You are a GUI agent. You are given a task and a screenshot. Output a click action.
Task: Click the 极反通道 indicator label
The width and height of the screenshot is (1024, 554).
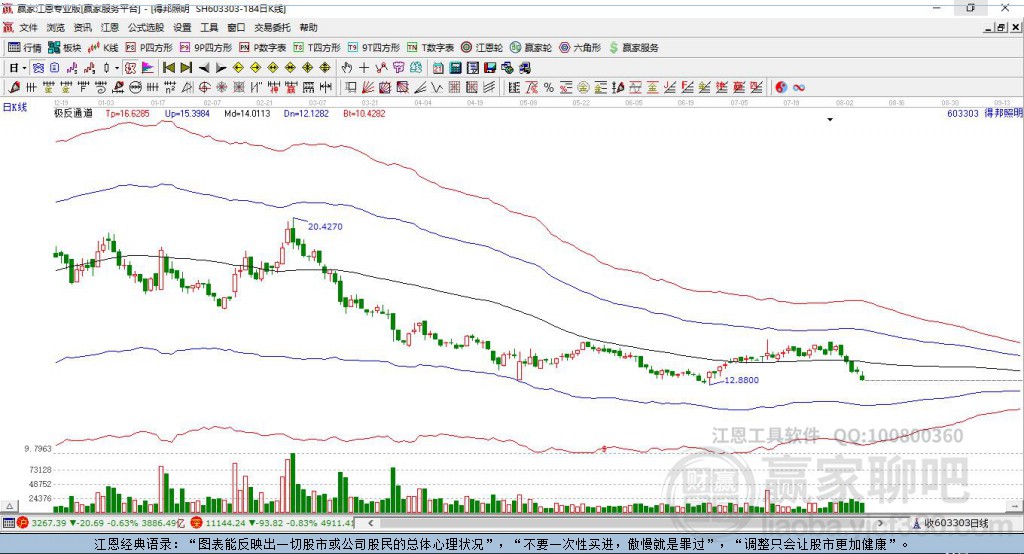click(73, 113)
